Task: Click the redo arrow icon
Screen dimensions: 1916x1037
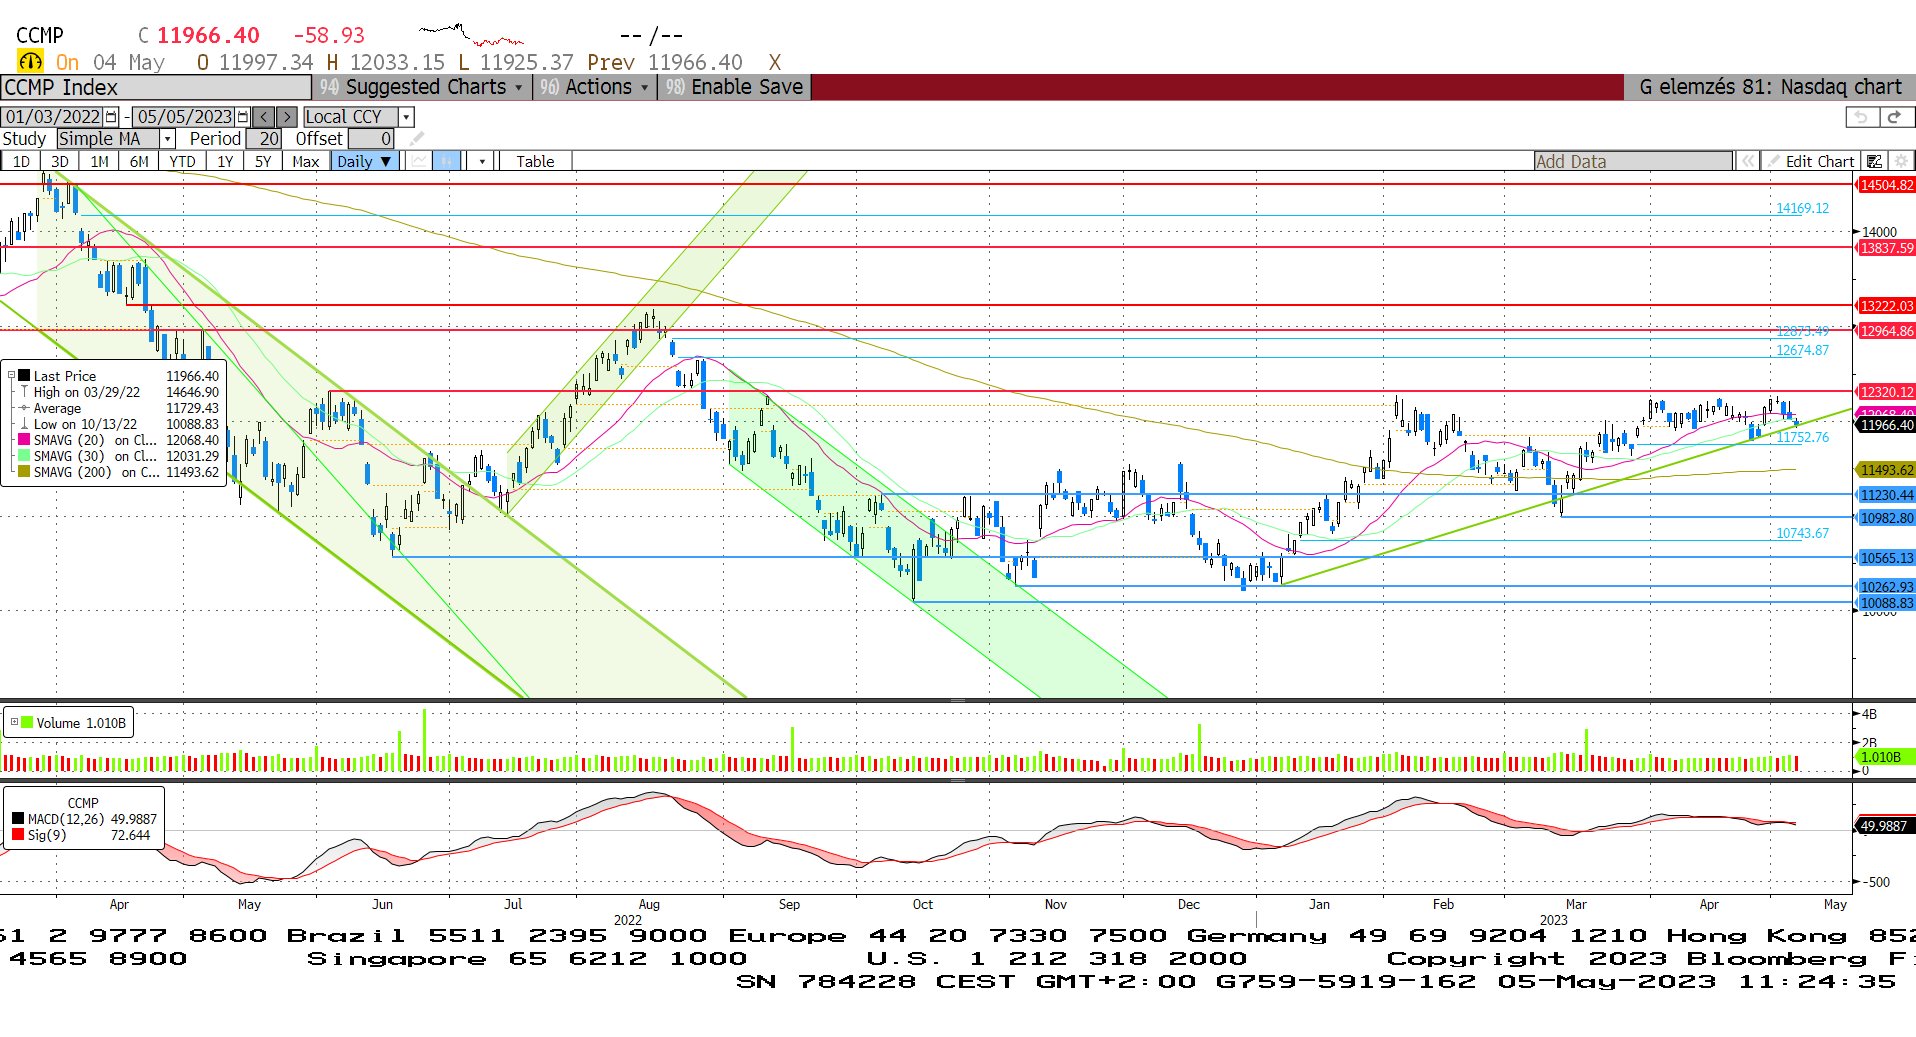Action: tap(1894, 117)
